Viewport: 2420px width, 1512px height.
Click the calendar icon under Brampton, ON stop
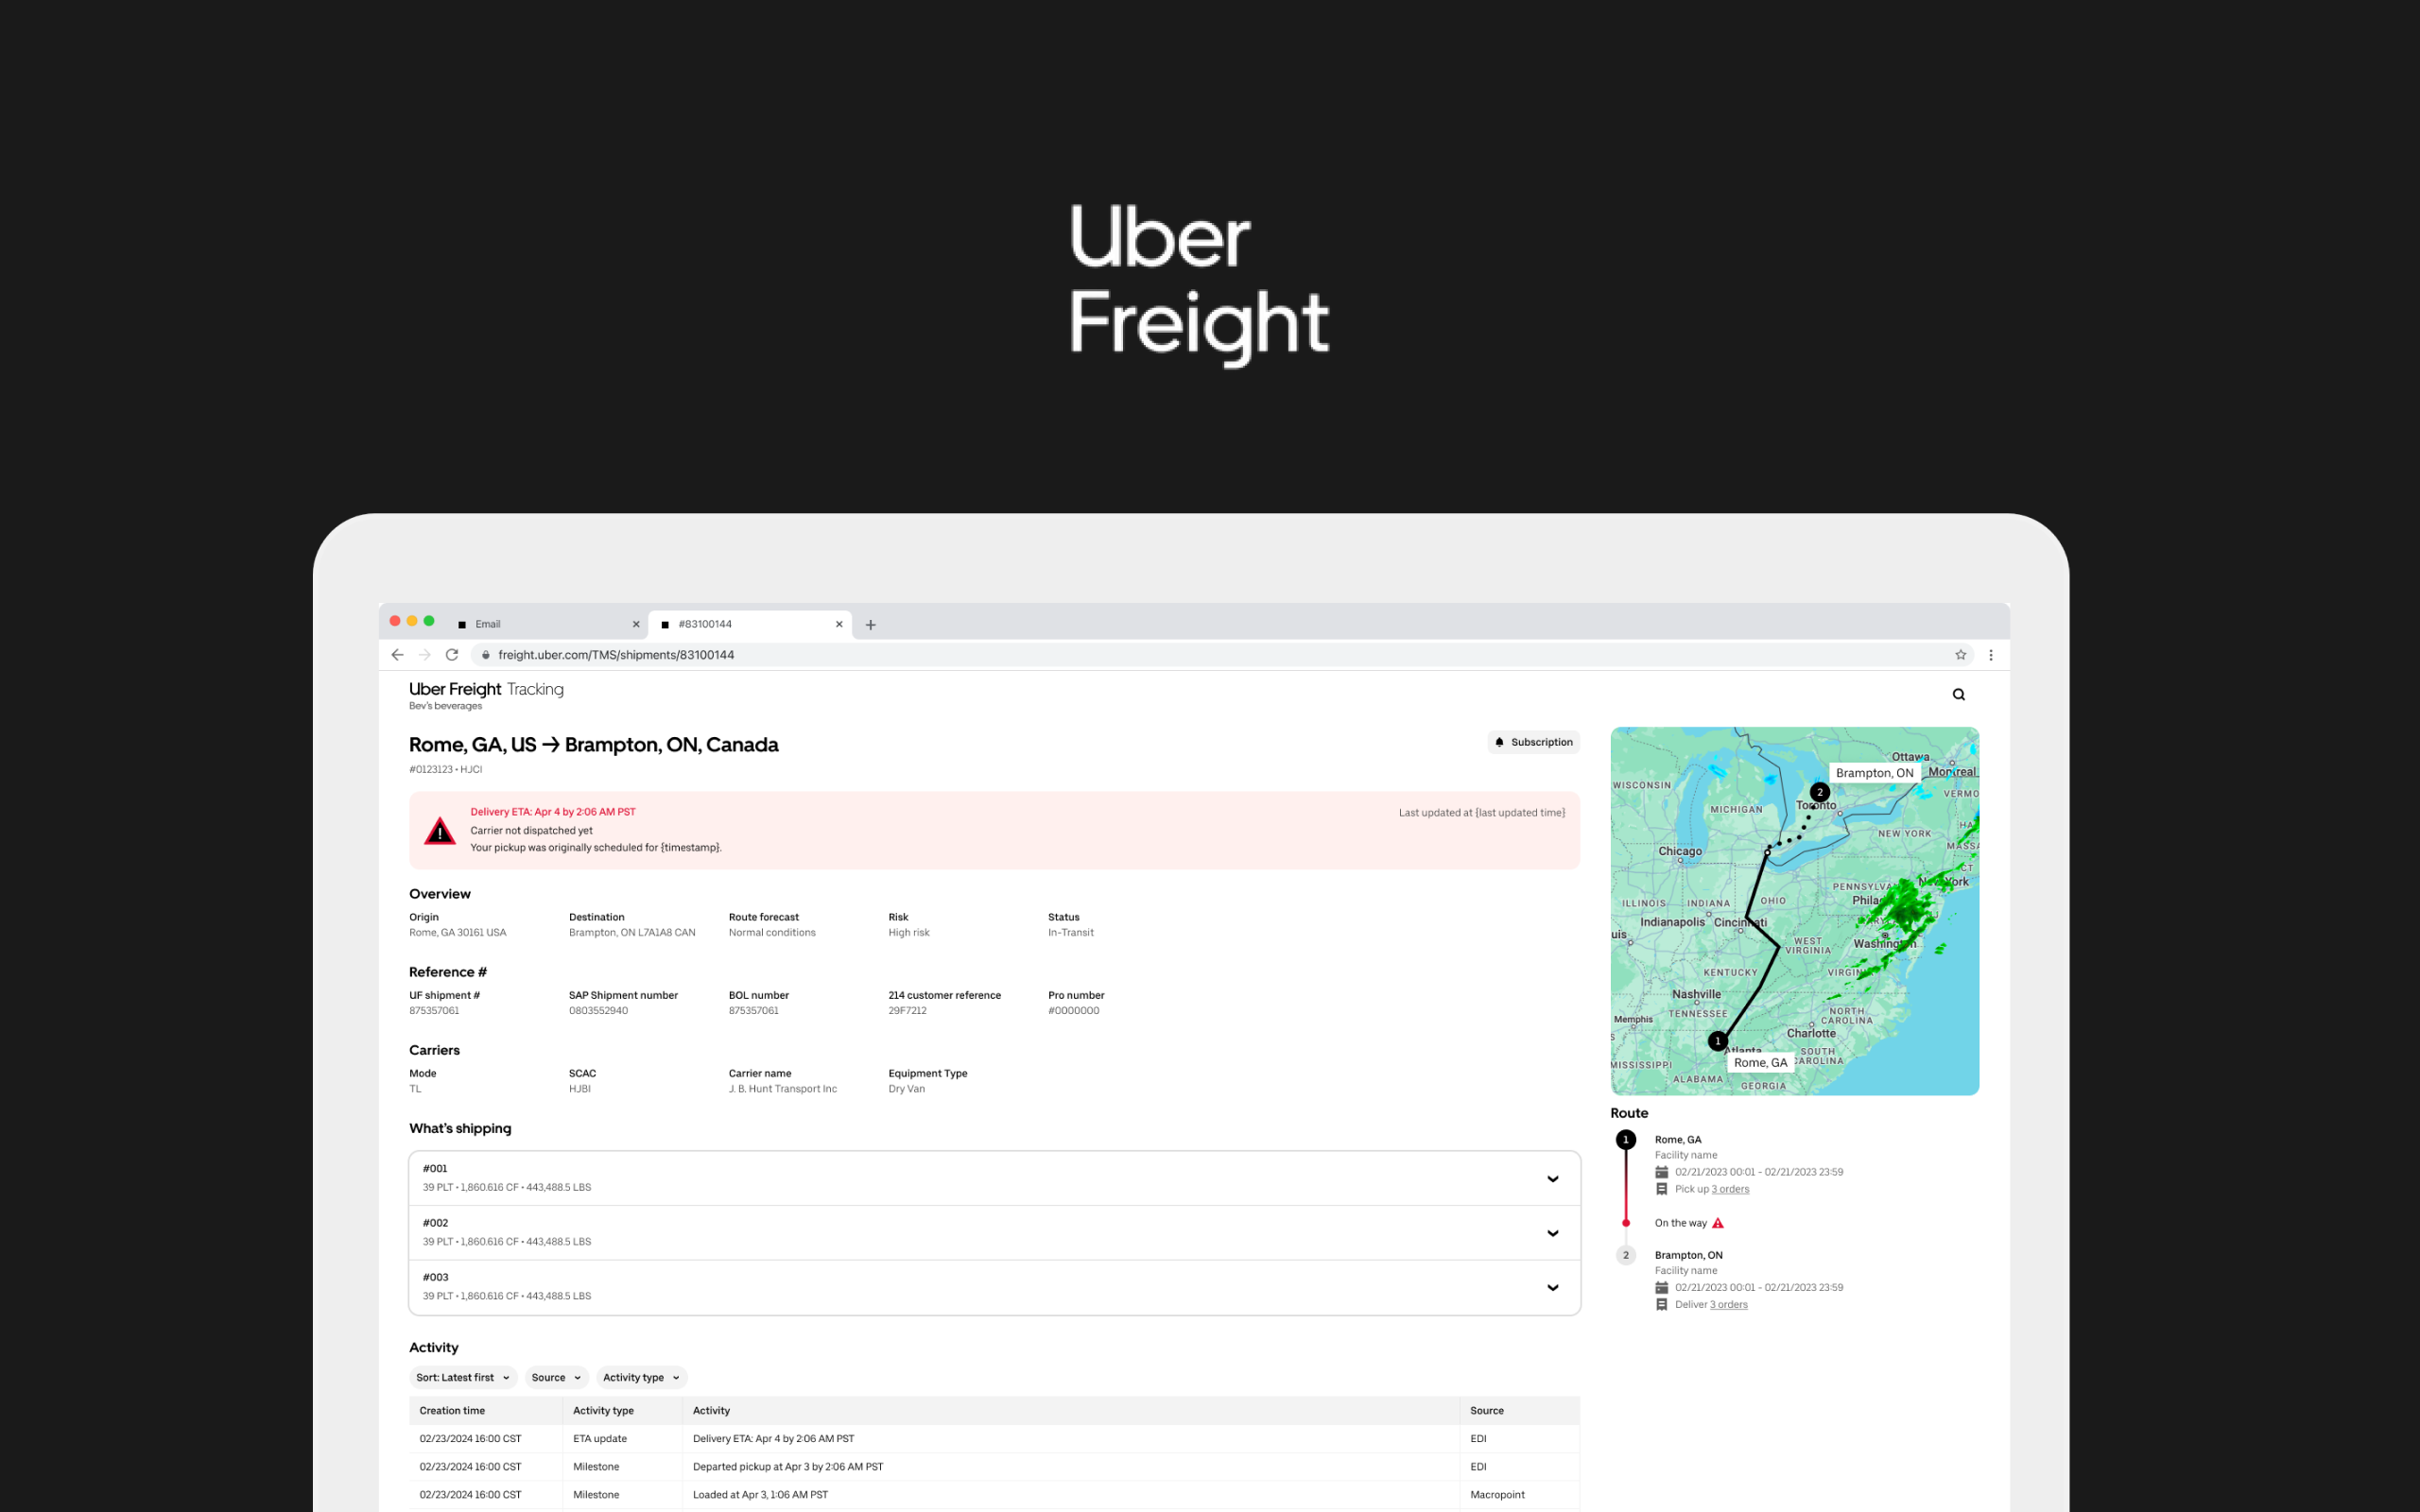pos(1661,1288)
